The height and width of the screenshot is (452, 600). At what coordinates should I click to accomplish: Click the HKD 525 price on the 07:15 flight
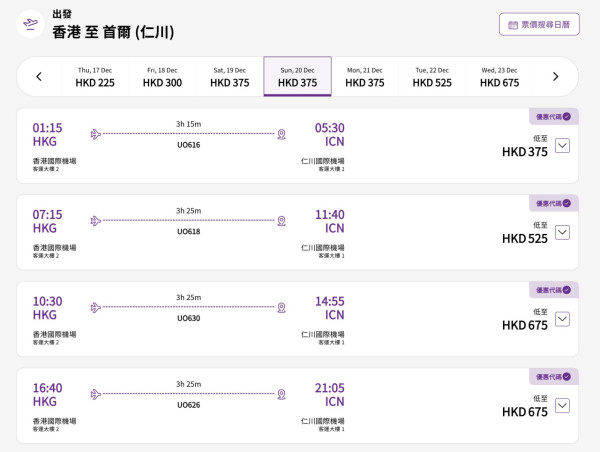(x=525, y=239)
